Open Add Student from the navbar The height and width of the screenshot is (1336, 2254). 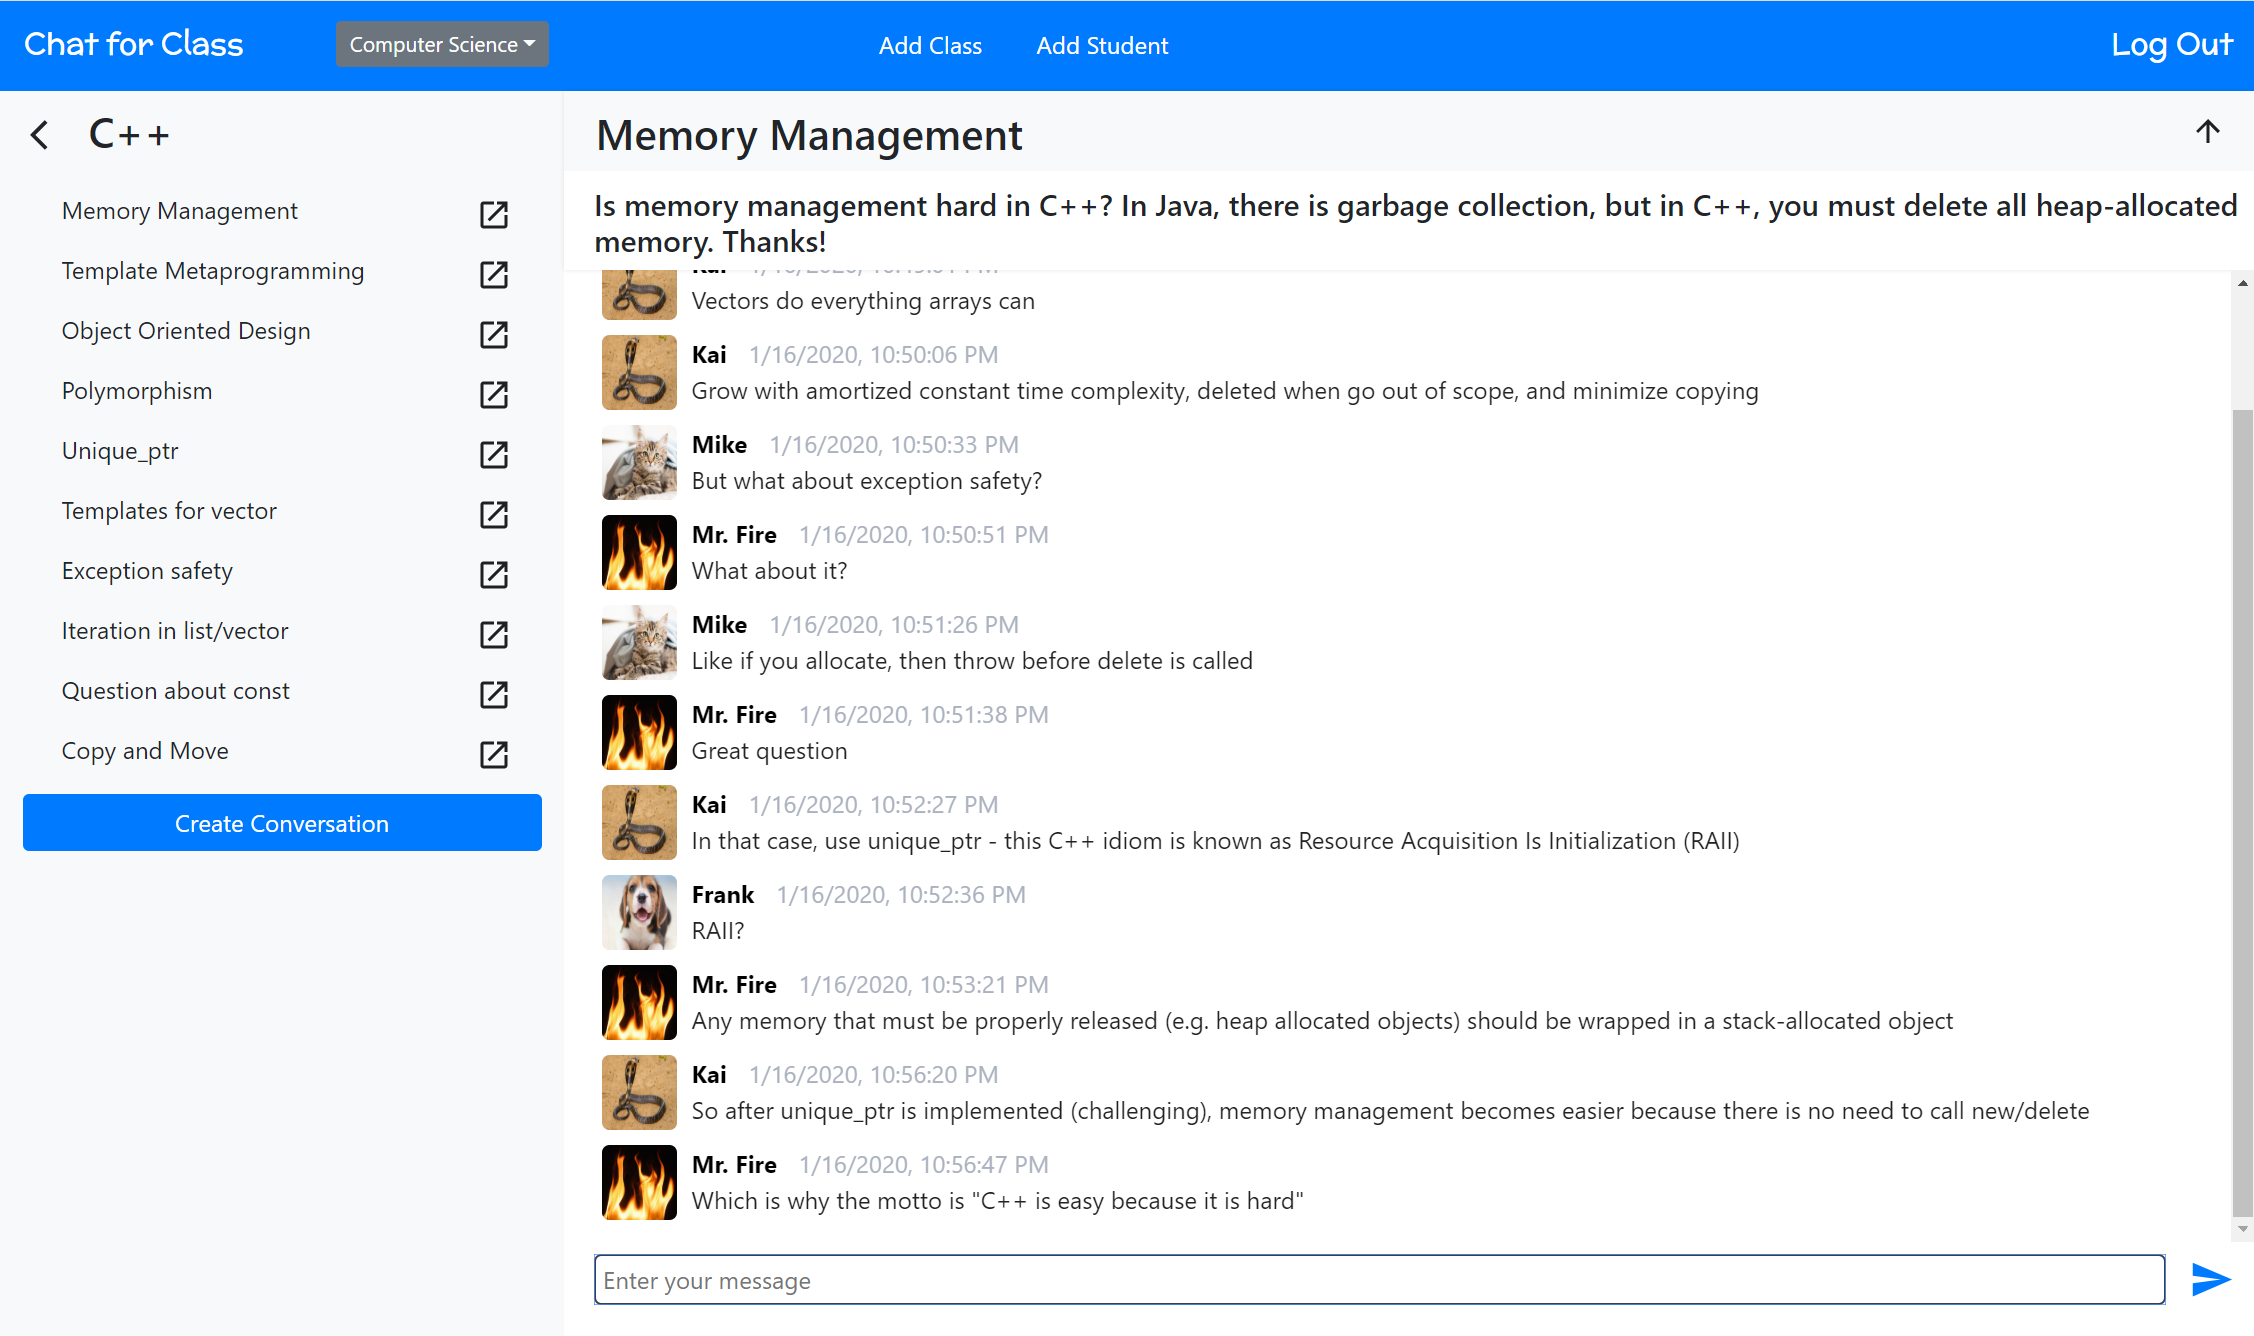[x=1102, y=46]
